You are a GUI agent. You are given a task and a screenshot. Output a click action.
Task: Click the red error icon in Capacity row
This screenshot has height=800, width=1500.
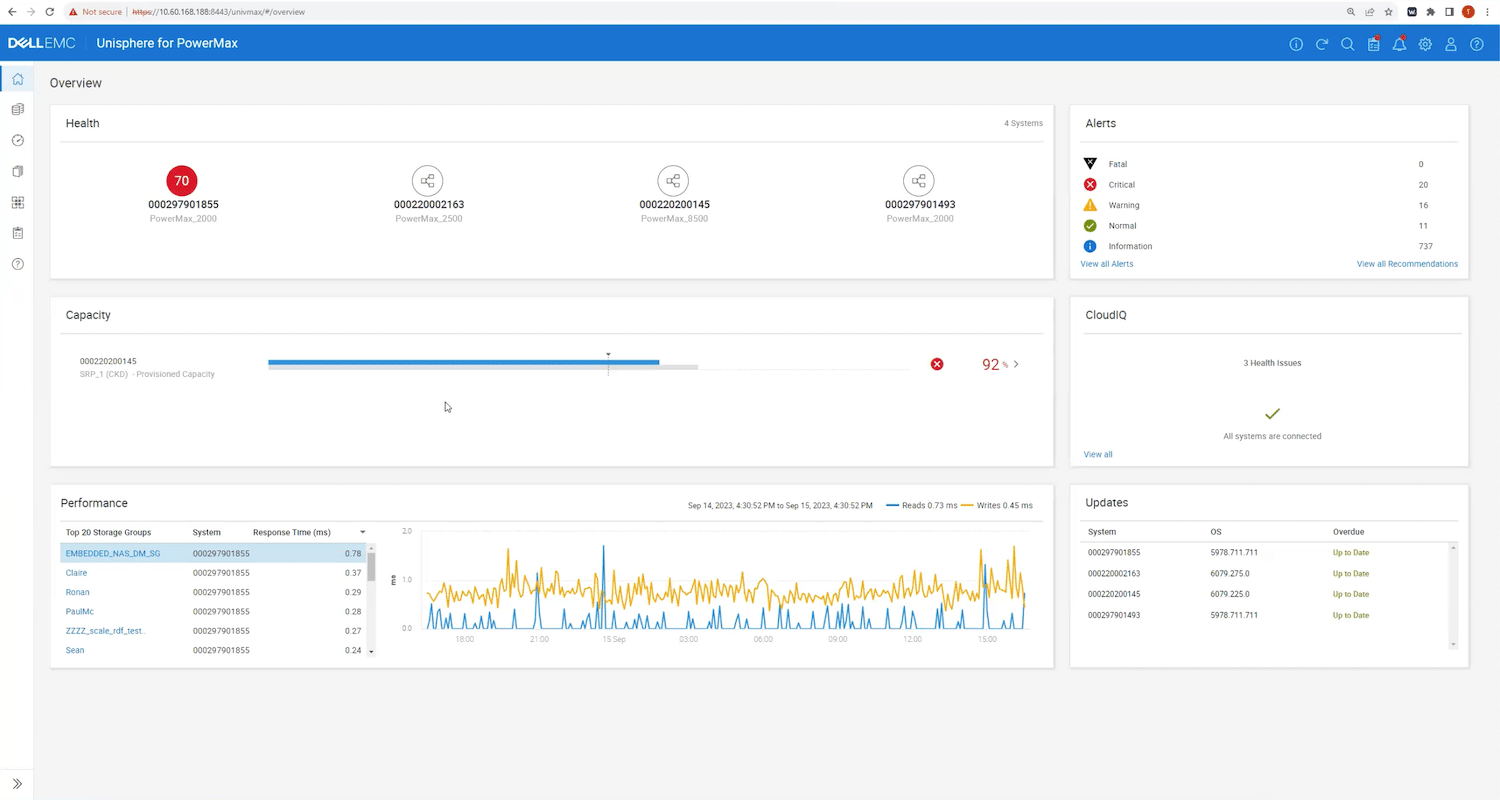pyautogui.click(x=937, y=364)
